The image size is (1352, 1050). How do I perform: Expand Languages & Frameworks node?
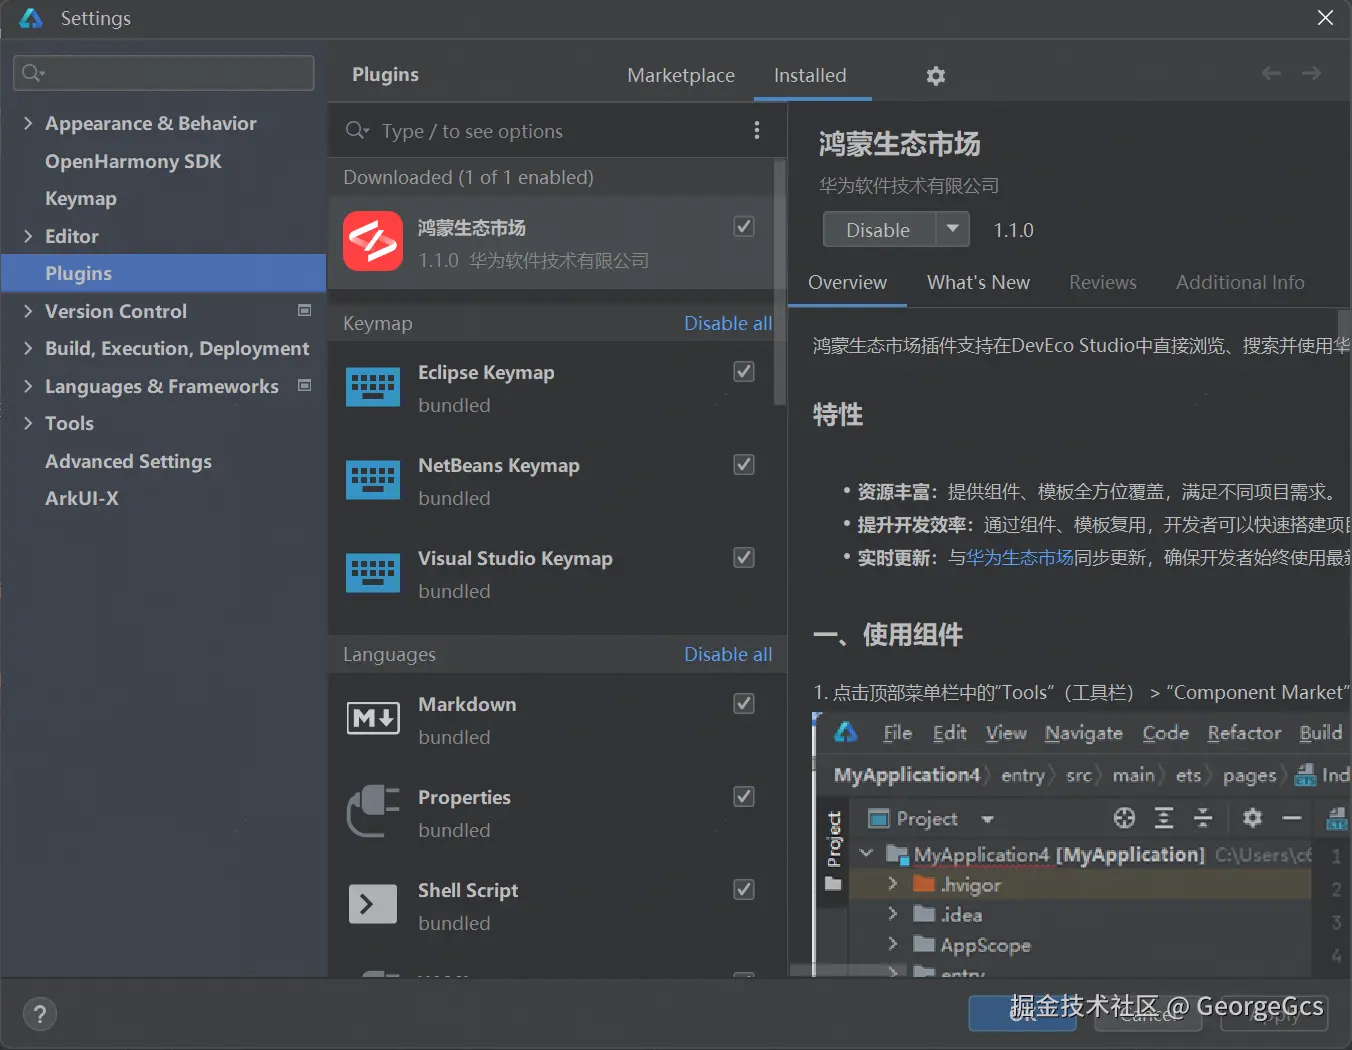click(x=28, y=386)
